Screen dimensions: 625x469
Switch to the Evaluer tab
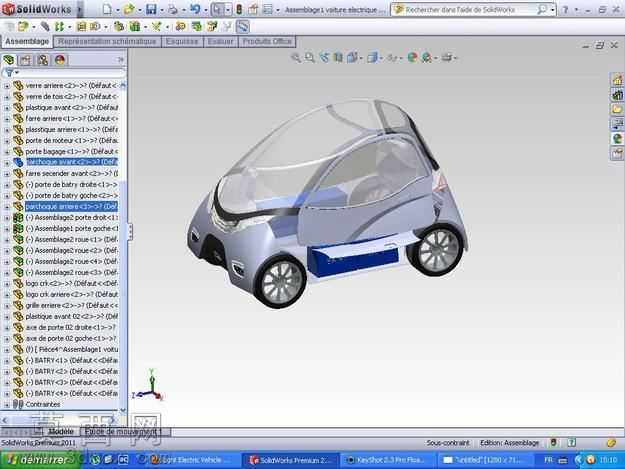click(220, 41)
